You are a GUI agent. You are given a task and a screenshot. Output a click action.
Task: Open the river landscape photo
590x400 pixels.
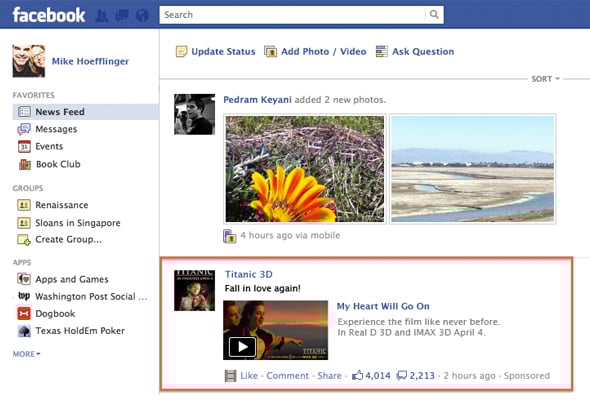coord(472,169)
